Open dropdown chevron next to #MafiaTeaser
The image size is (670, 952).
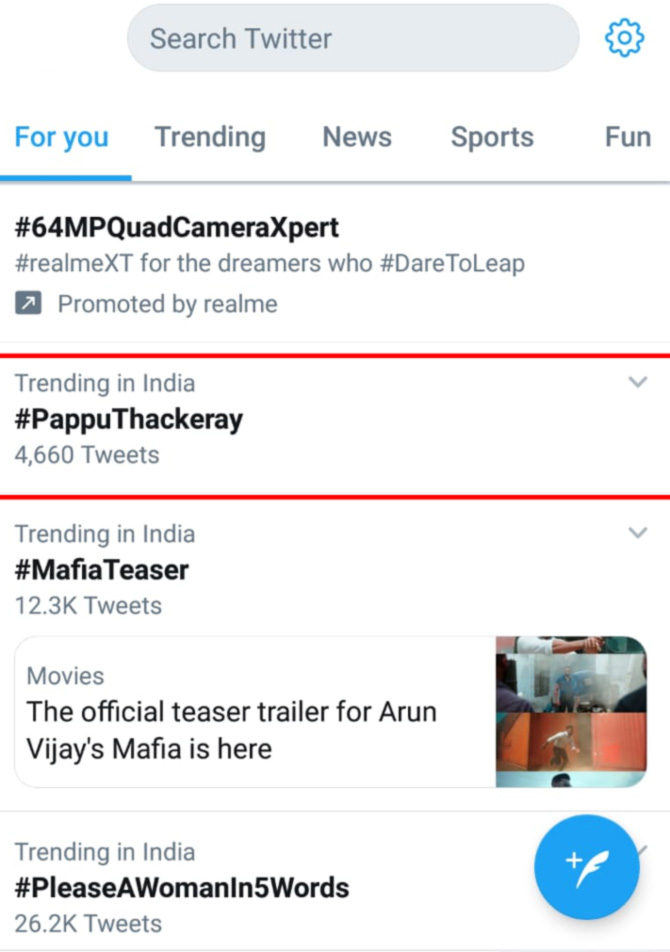tap(637, 533)
